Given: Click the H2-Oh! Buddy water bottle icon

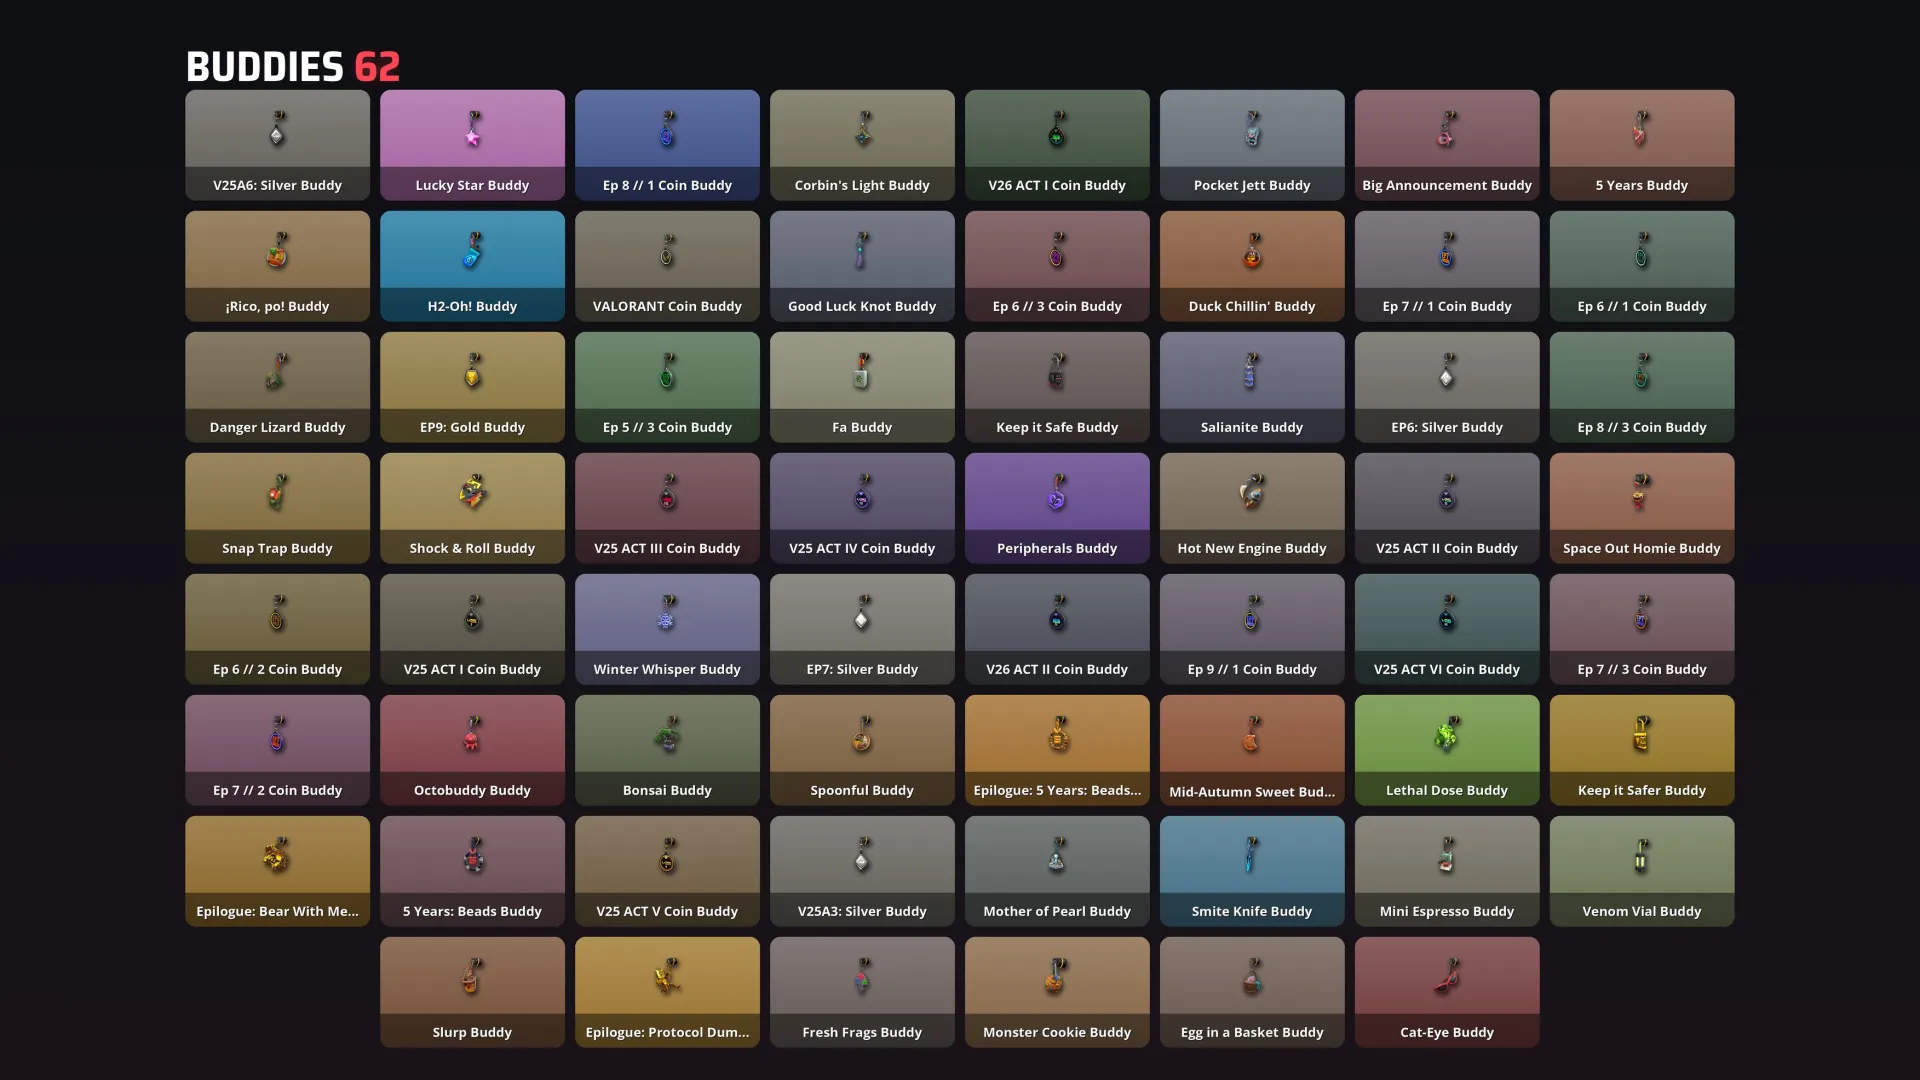Looking at the screenshot, I should (x=473, y=251).
